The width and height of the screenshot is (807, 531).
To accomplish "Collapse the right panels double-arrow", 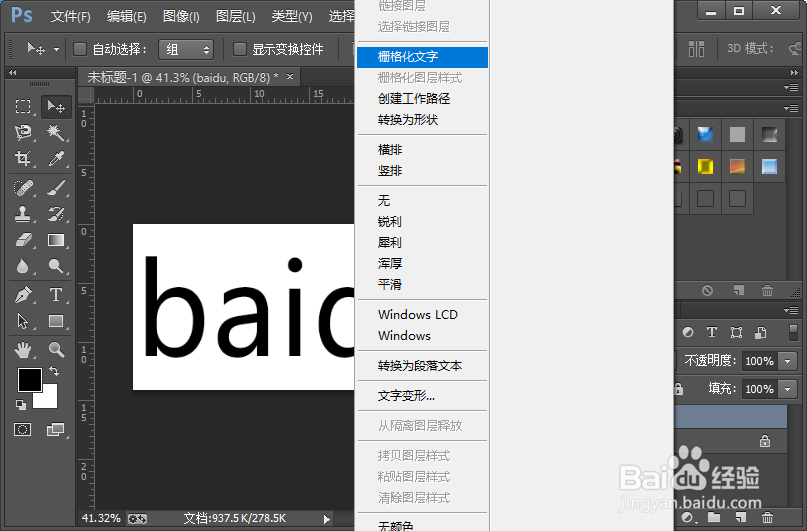I will [794, 73].
